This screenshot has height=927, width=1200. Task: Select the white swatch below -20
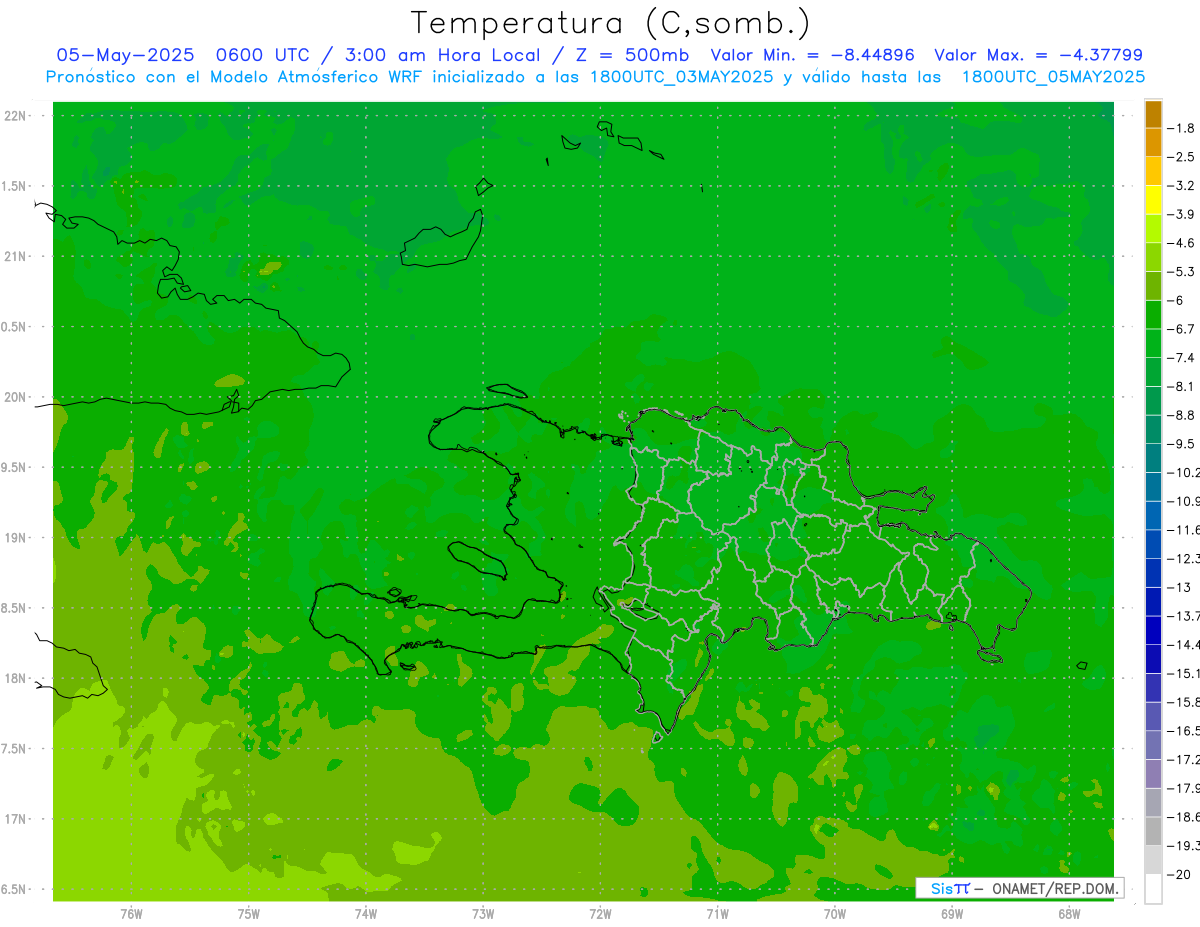coord(1153,888)
